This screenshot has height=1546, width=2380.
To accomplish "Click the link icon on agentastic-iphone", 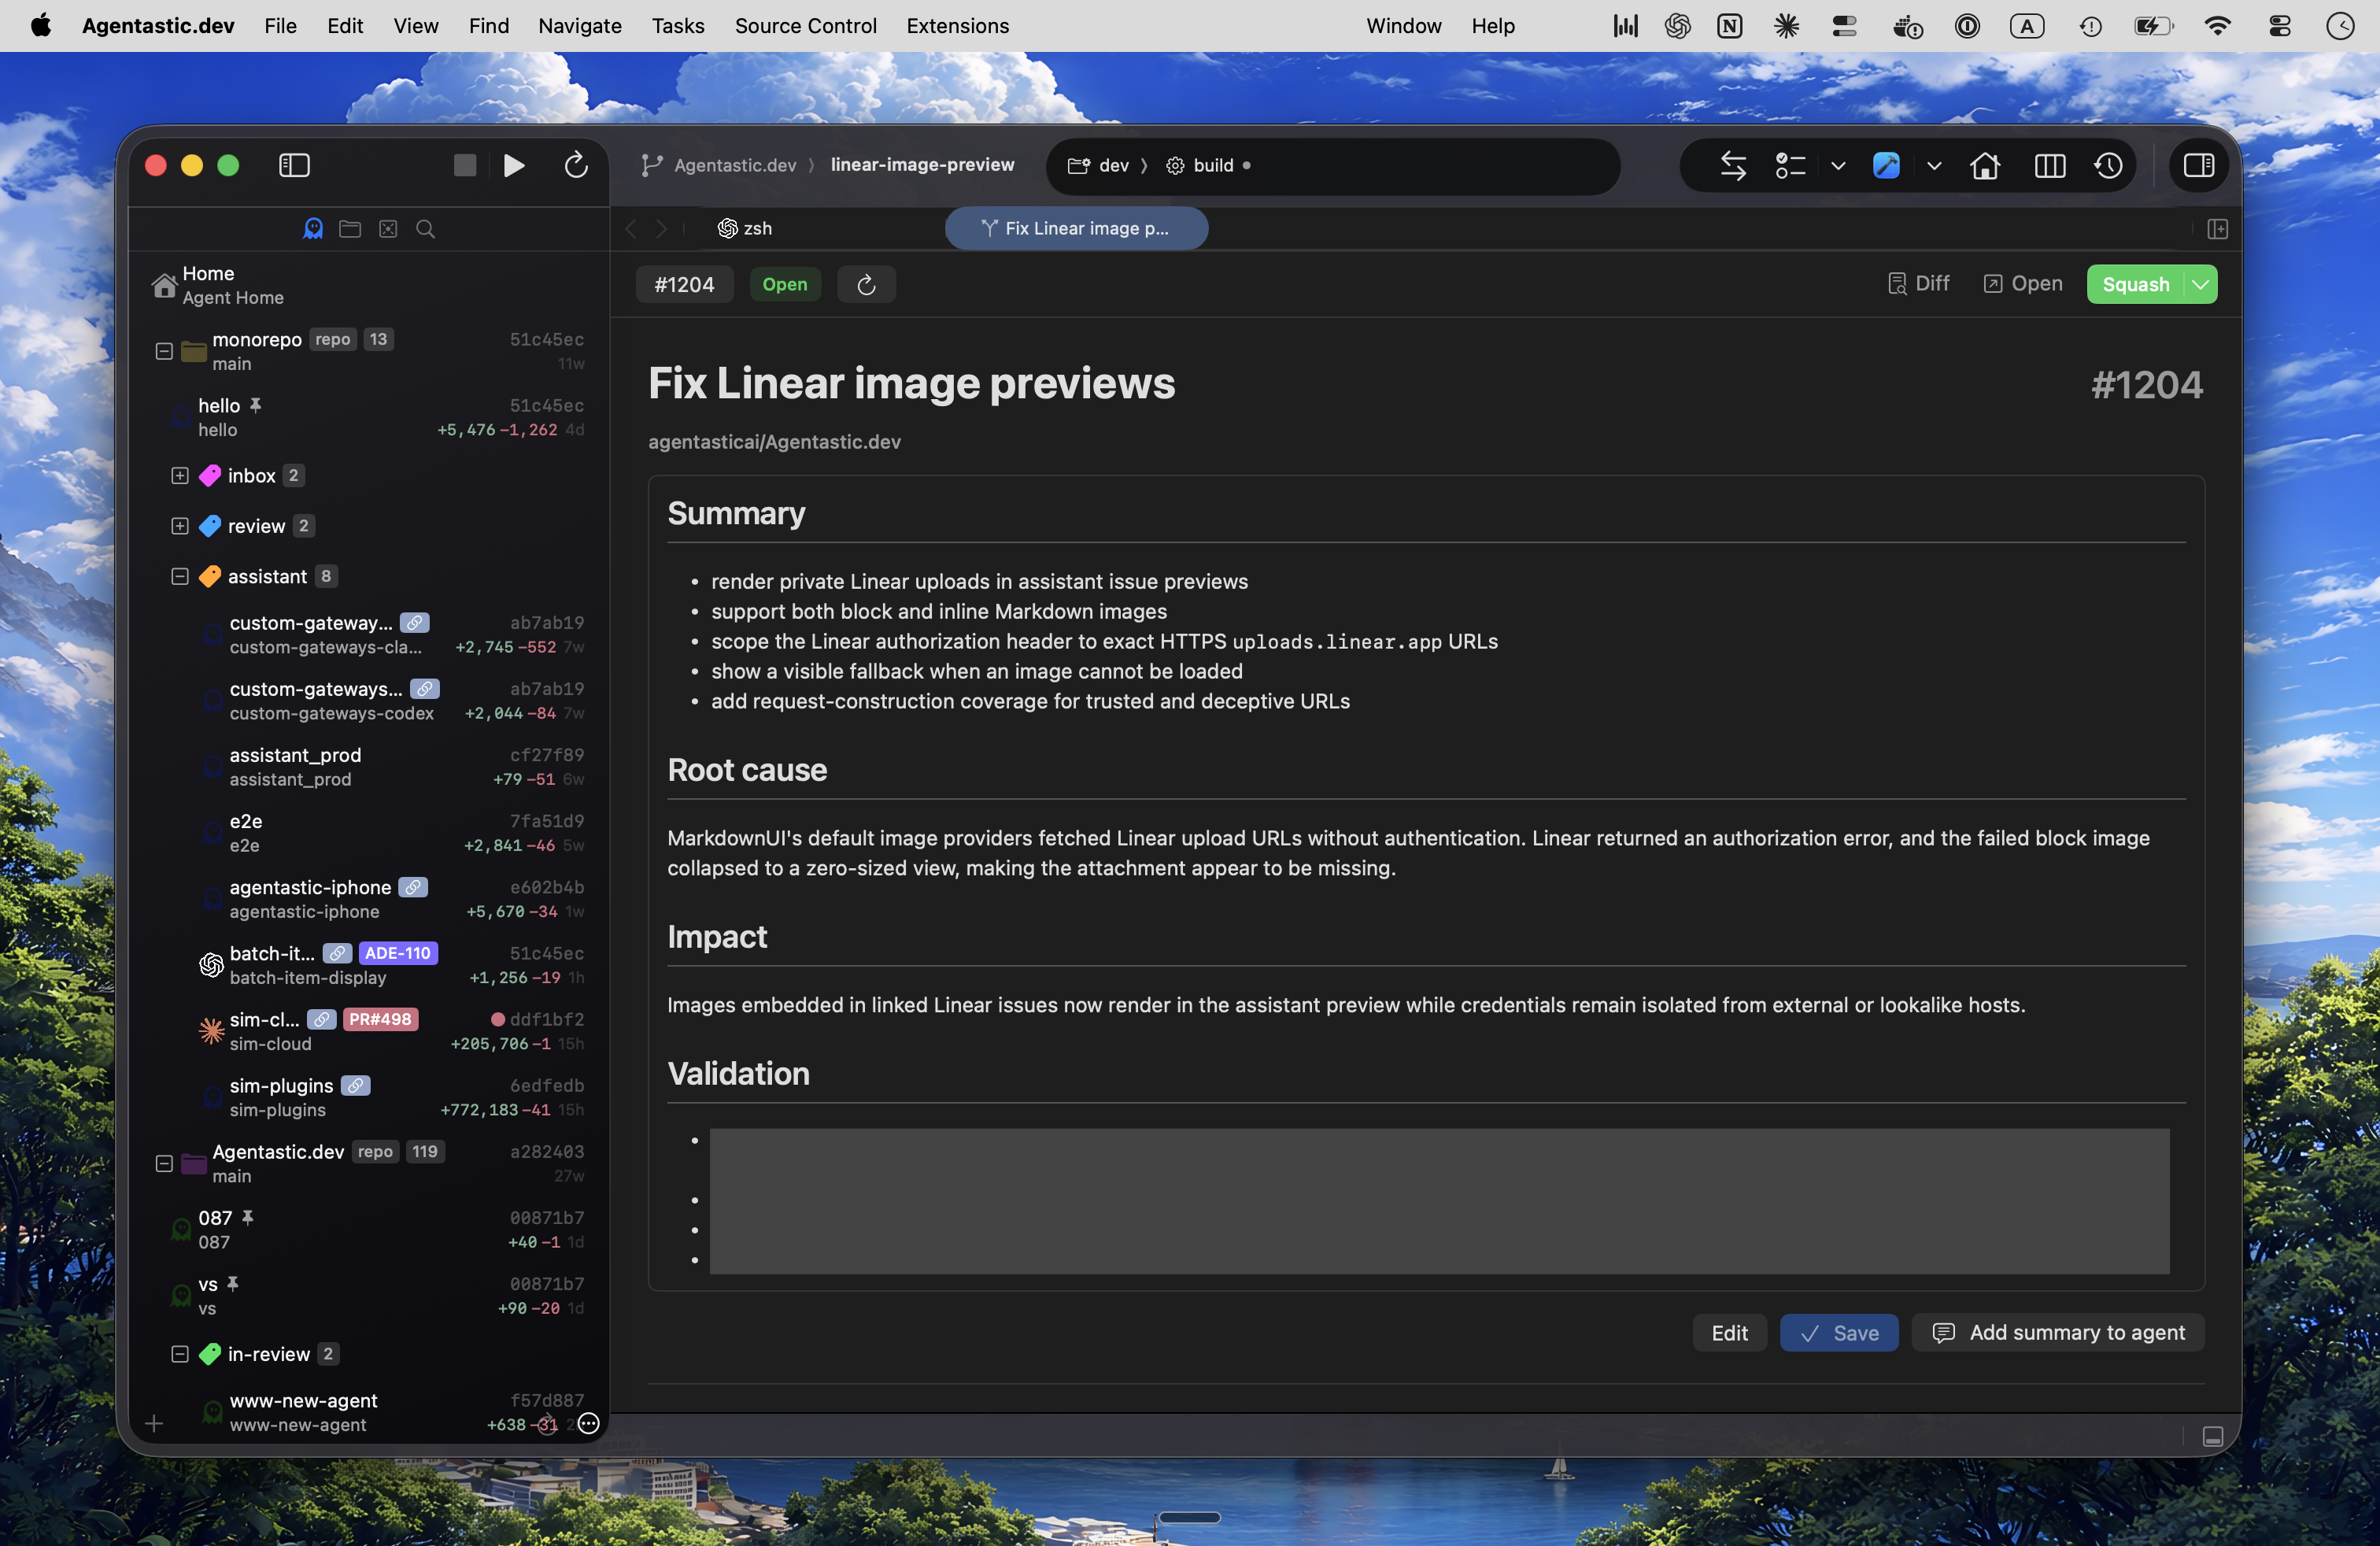I will tap(413, 887).
